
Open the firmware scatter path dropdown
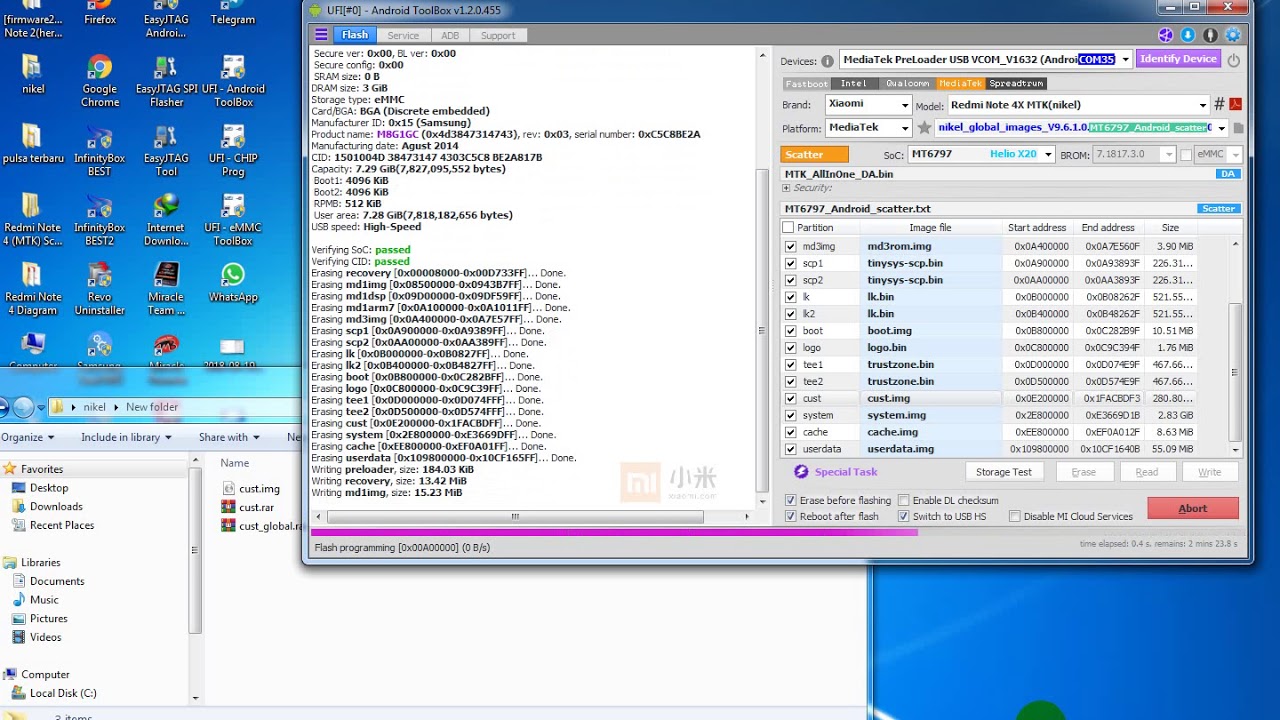tap(1221, 128)
